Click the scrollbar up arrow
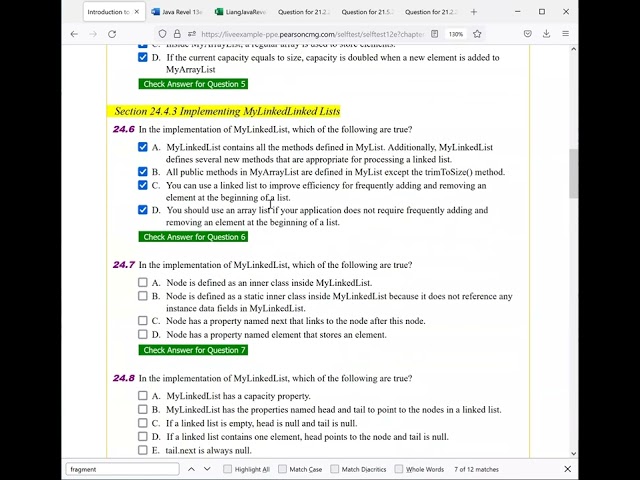 point(573,49)
